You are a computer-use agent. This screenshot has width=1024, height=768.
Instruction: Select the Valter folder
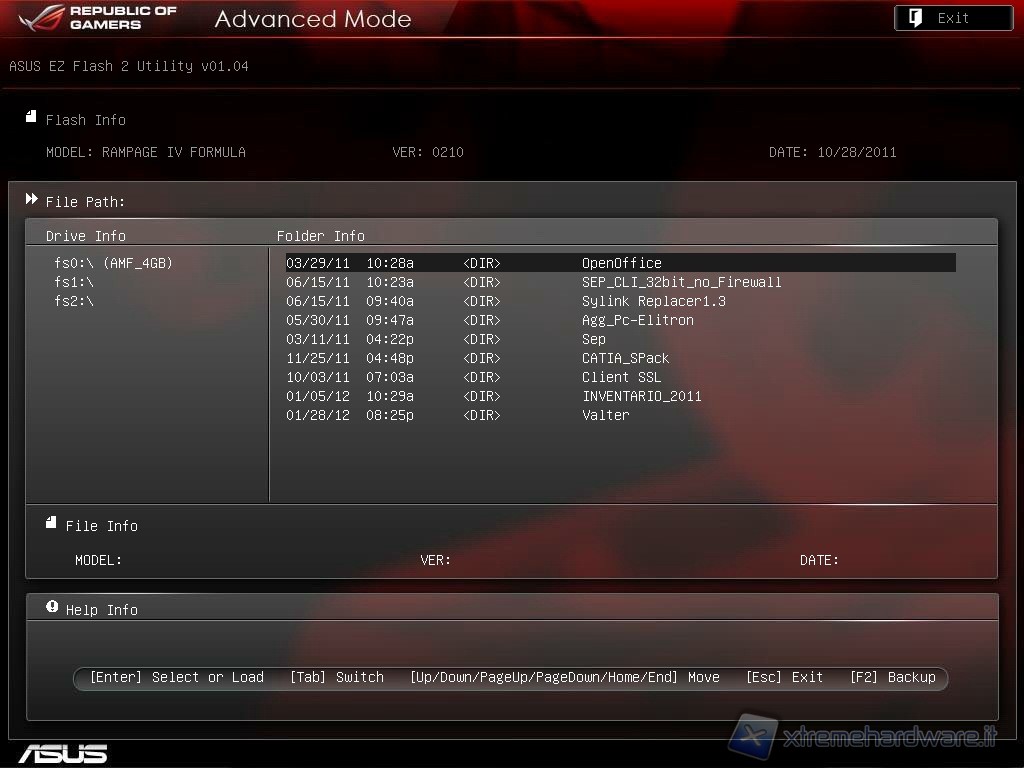[605, 415]
